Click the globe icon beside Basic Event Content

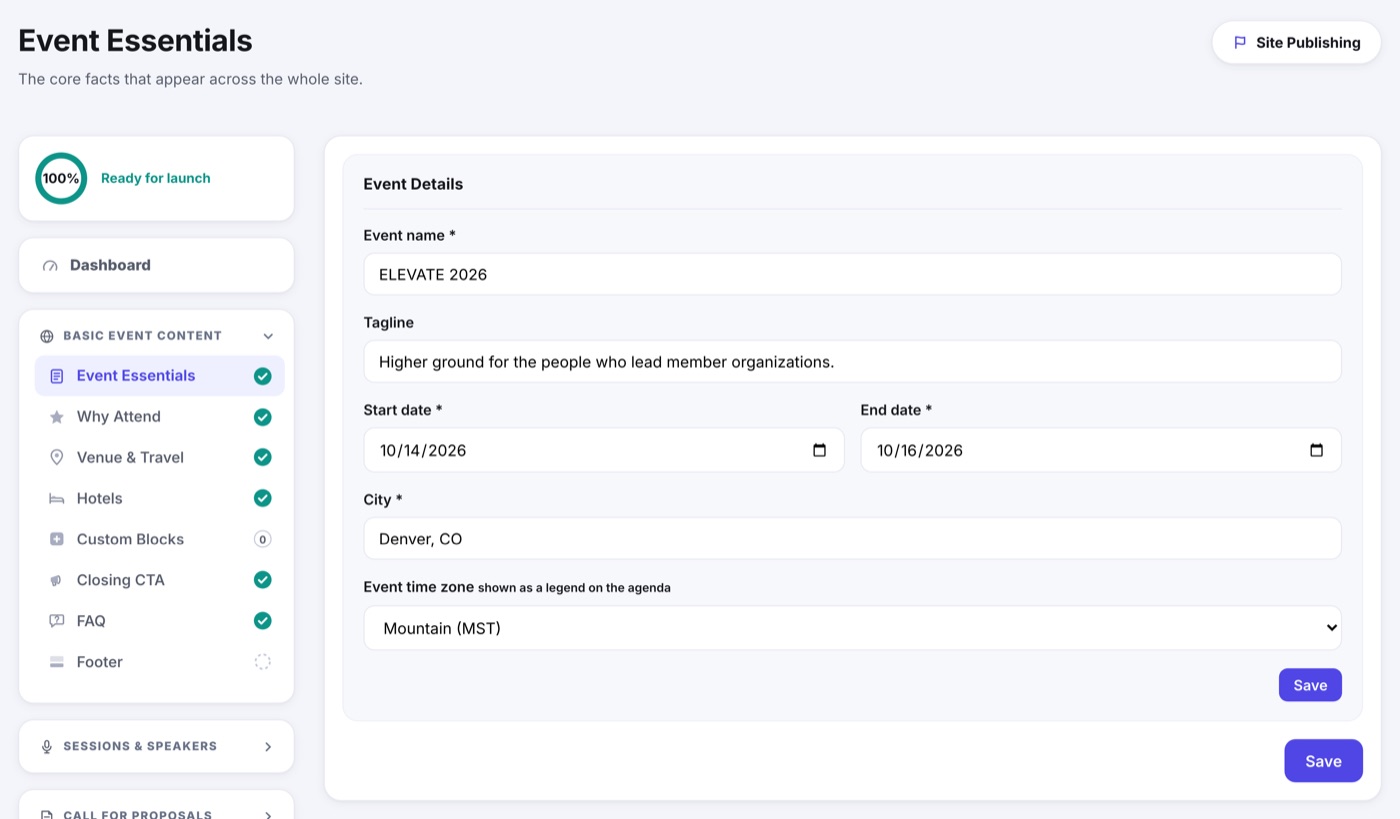tap(47, 336)
